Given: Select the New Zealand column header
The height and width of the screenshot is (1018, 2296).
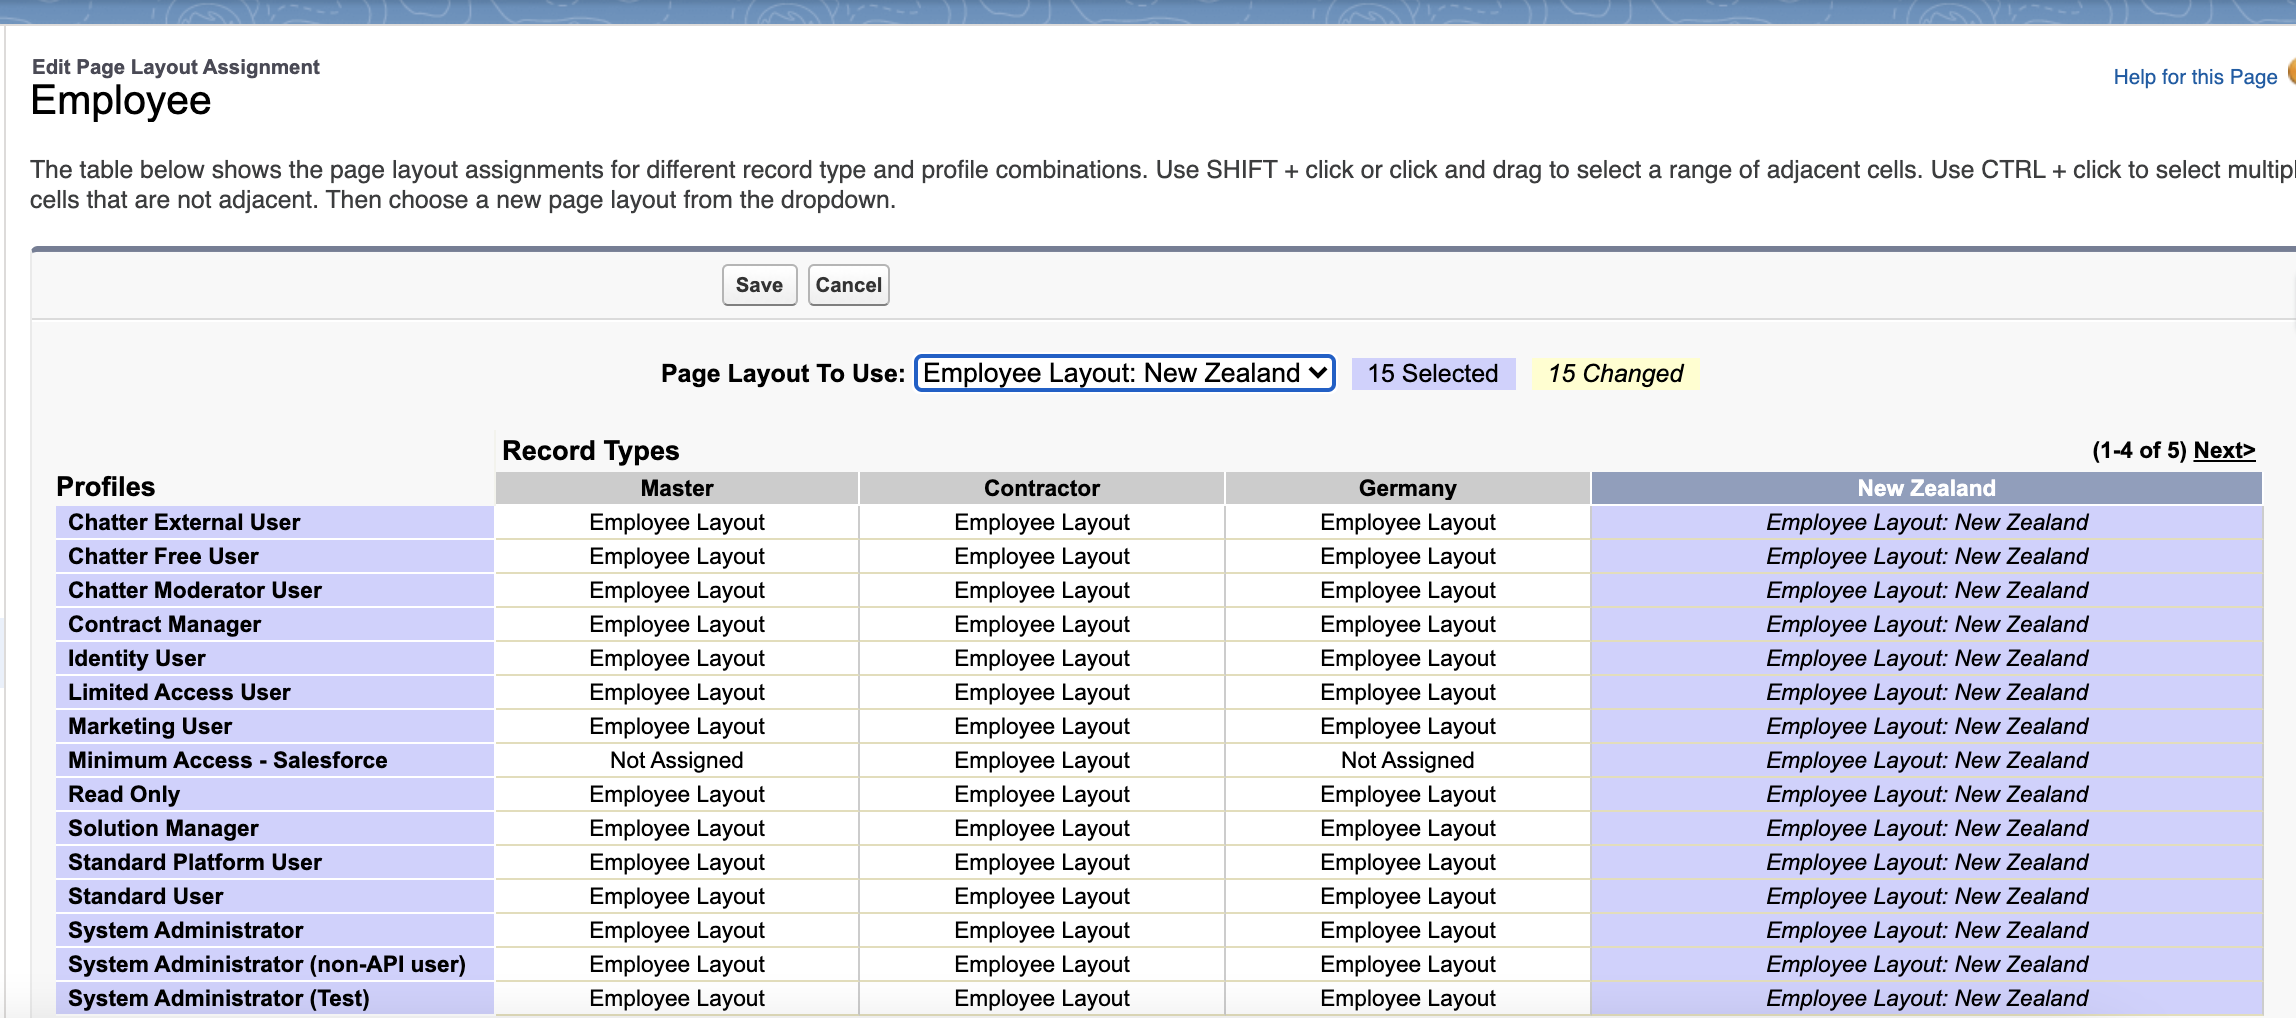Looking at the screenshot, I should 1925,488.
